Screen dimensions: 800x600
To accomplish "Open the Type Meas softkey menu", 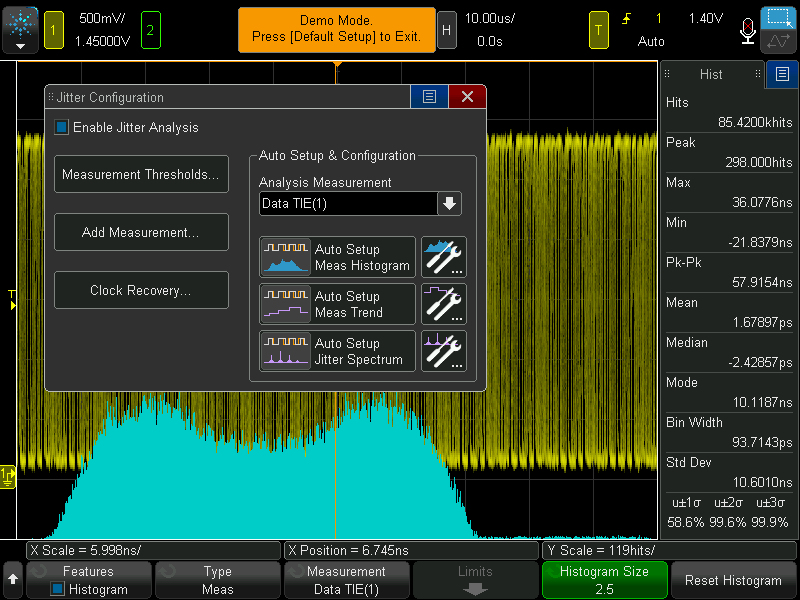I will pos(217,580).
